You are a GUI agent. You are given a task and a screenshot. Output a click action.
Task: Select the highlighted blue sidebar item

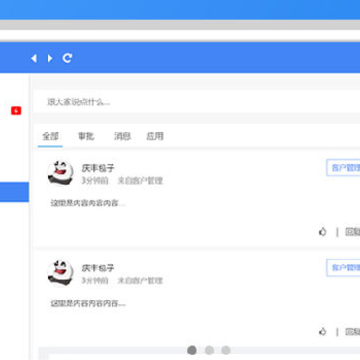tap(14, 192)
